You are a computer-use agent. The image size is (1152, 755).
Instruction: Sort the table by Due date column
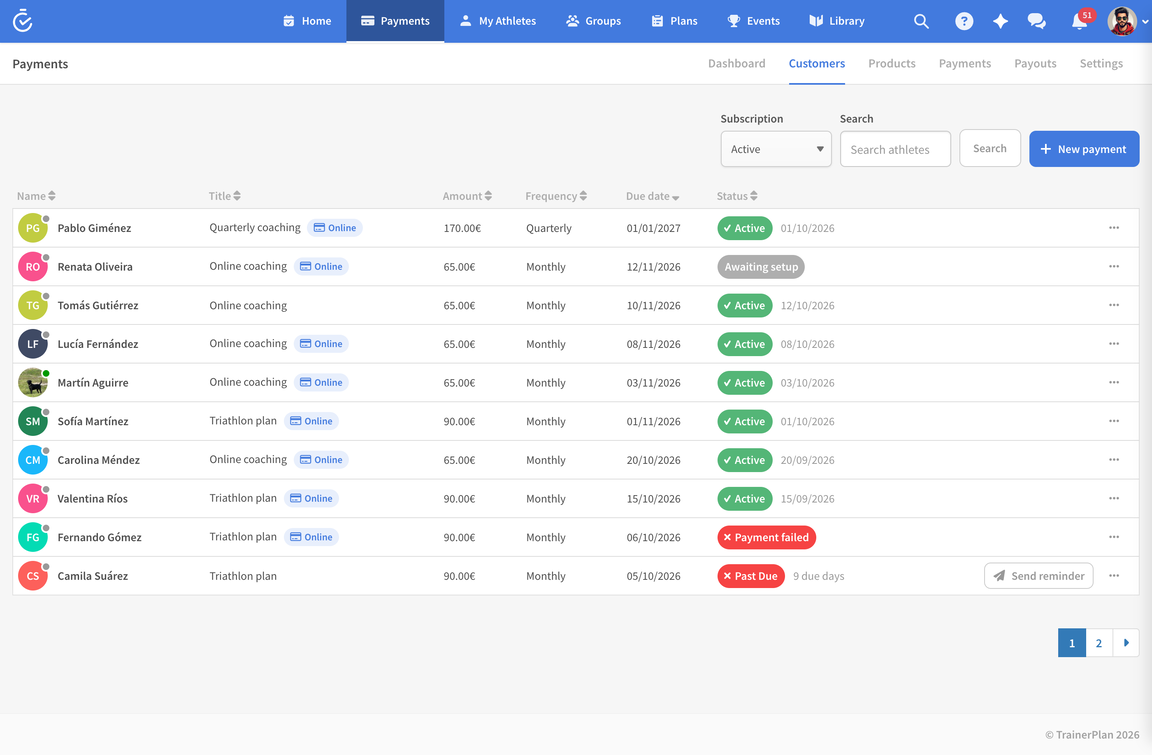click(652, 196)
